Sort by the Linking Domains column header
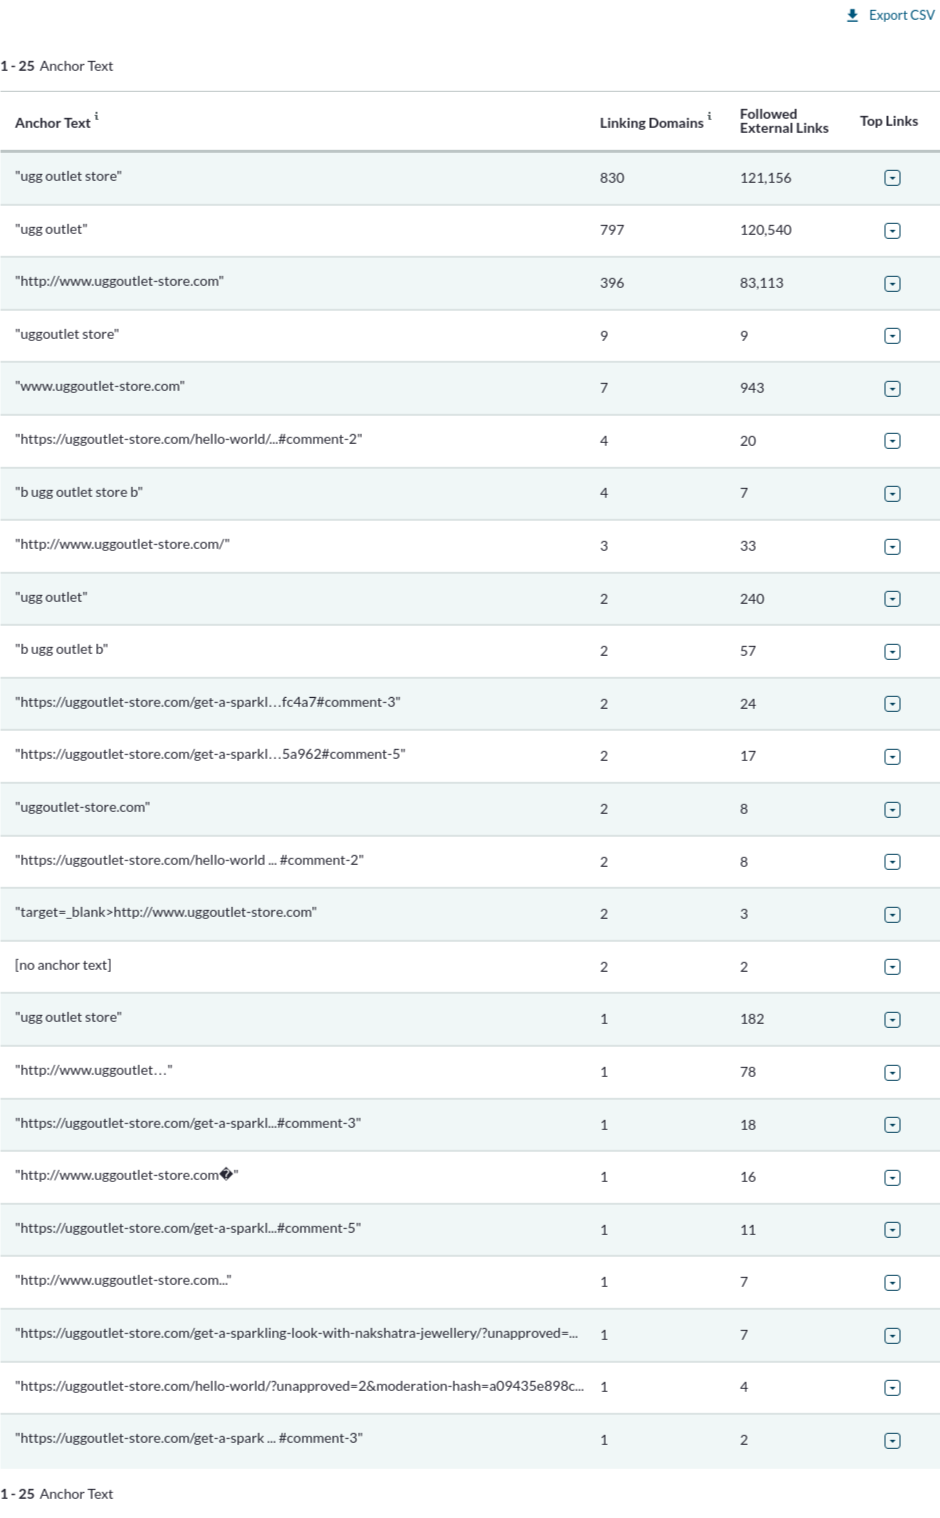940x1518 pixels. pyautogui.click(x=651, y=123)
